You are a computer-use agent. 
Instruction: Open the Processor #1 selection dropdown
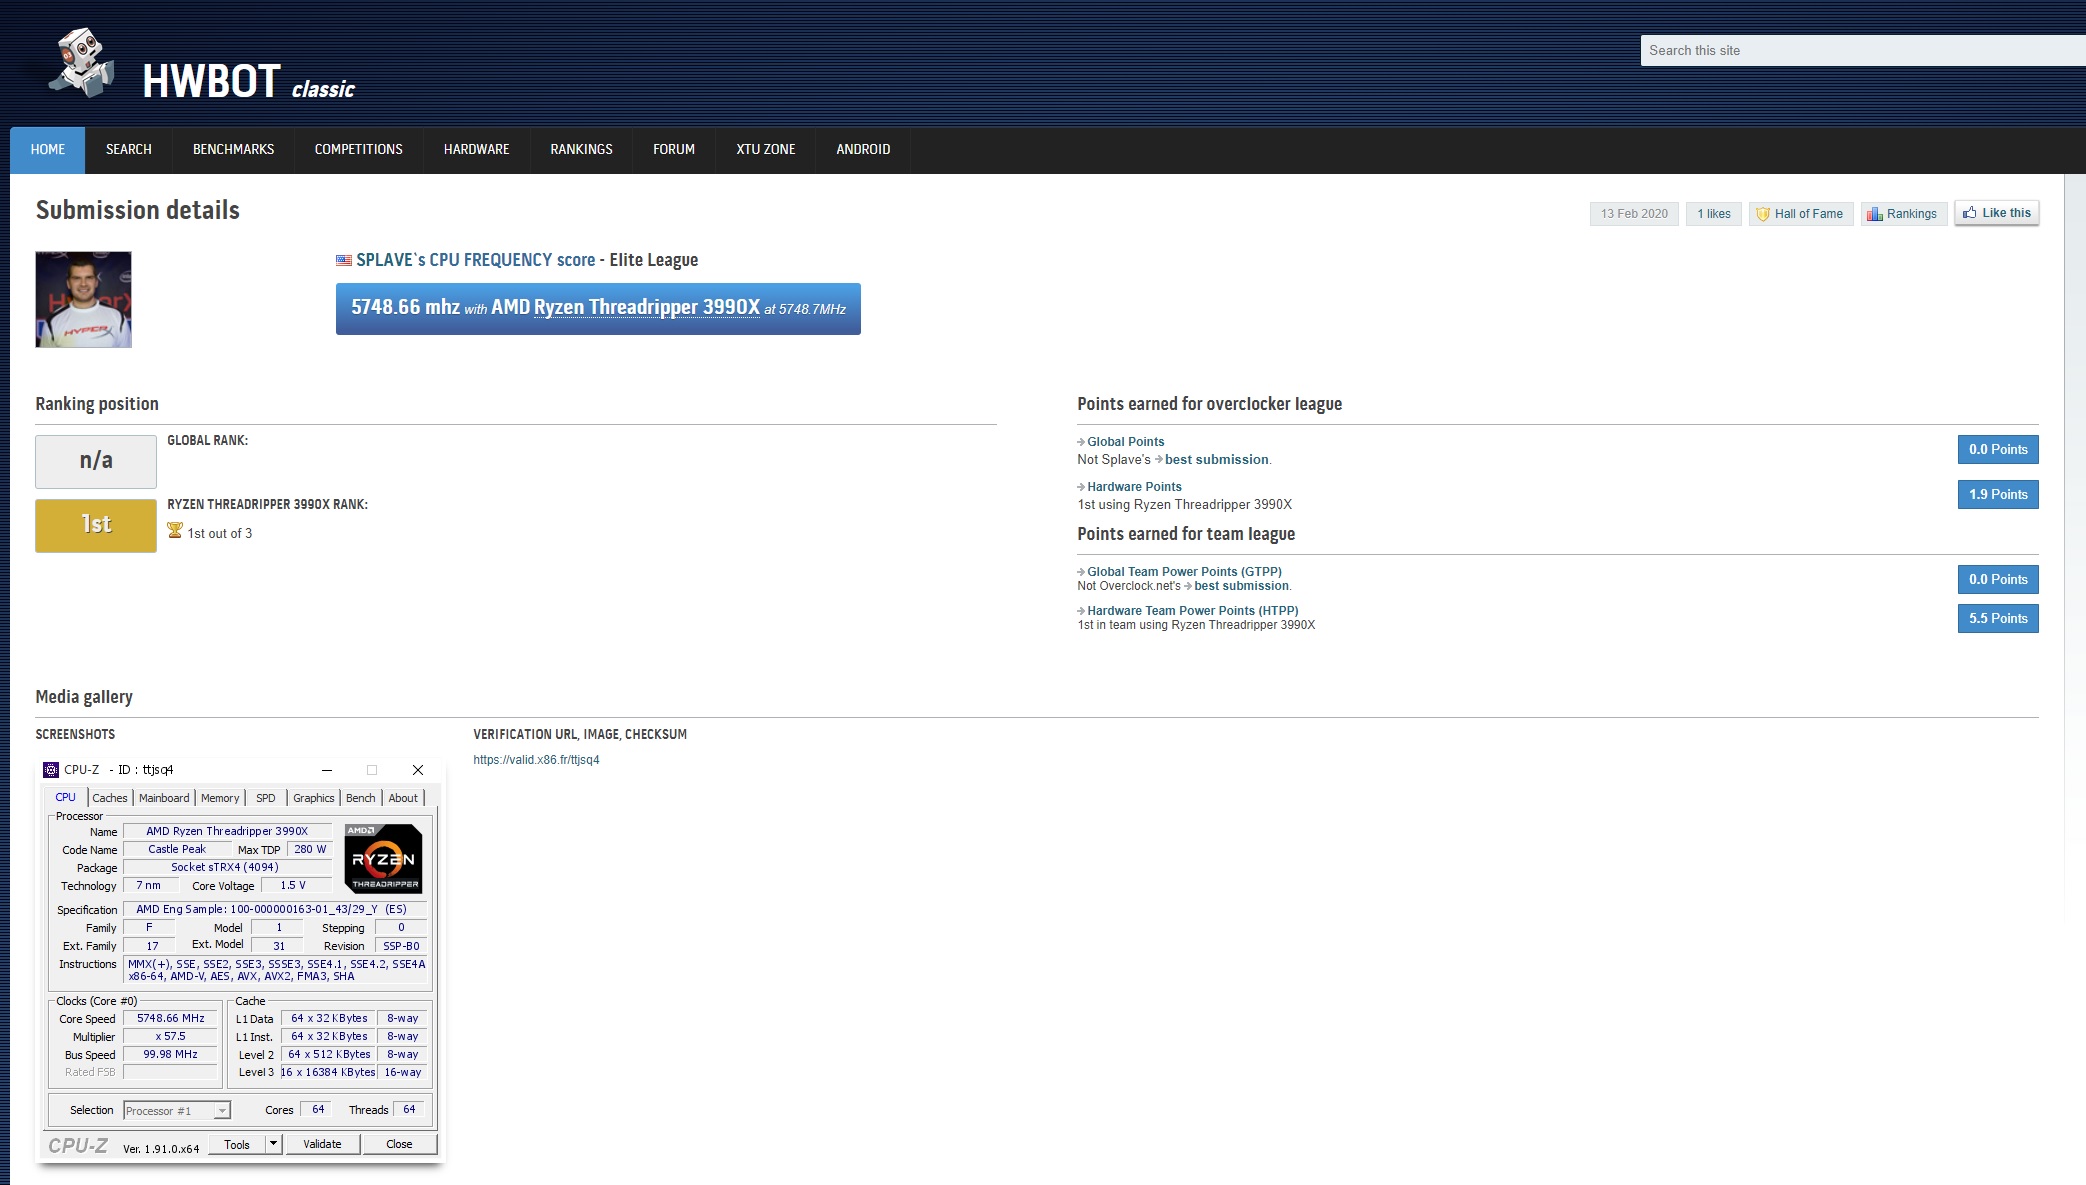pos(177,1110)
